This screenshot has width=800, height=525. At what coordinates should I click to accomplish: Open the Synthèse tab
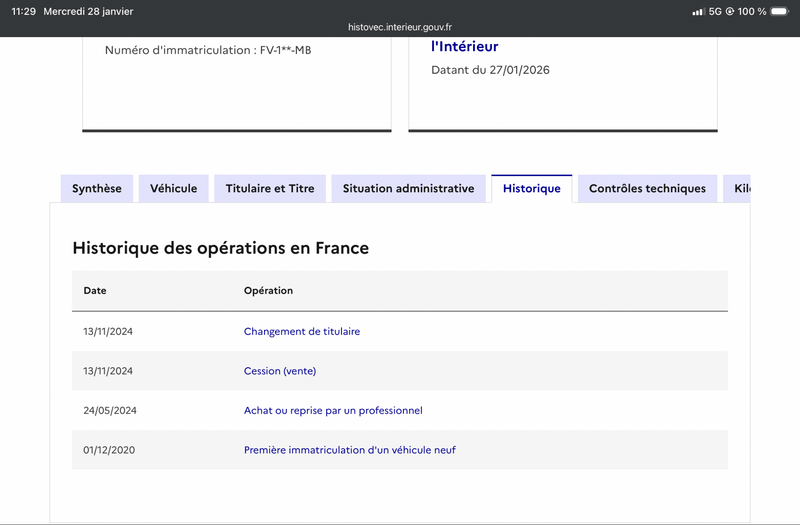[97, 189]
